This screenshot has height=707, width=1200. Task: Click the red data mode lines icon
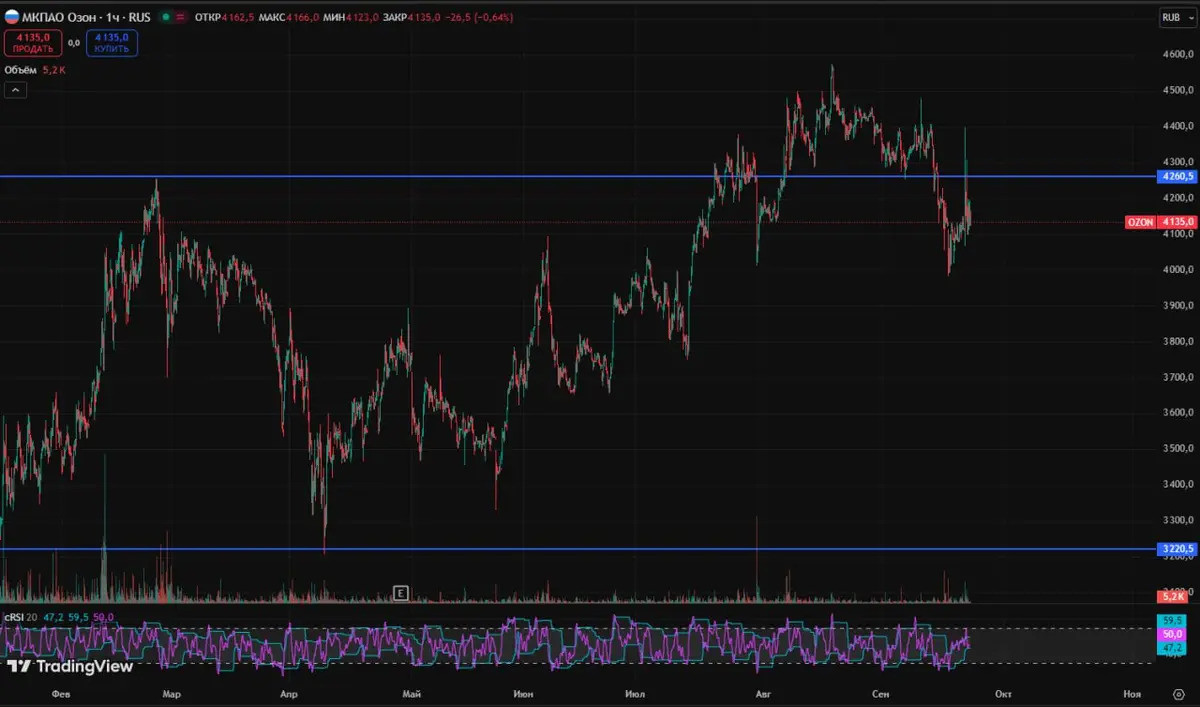click(x=180, y=17)
